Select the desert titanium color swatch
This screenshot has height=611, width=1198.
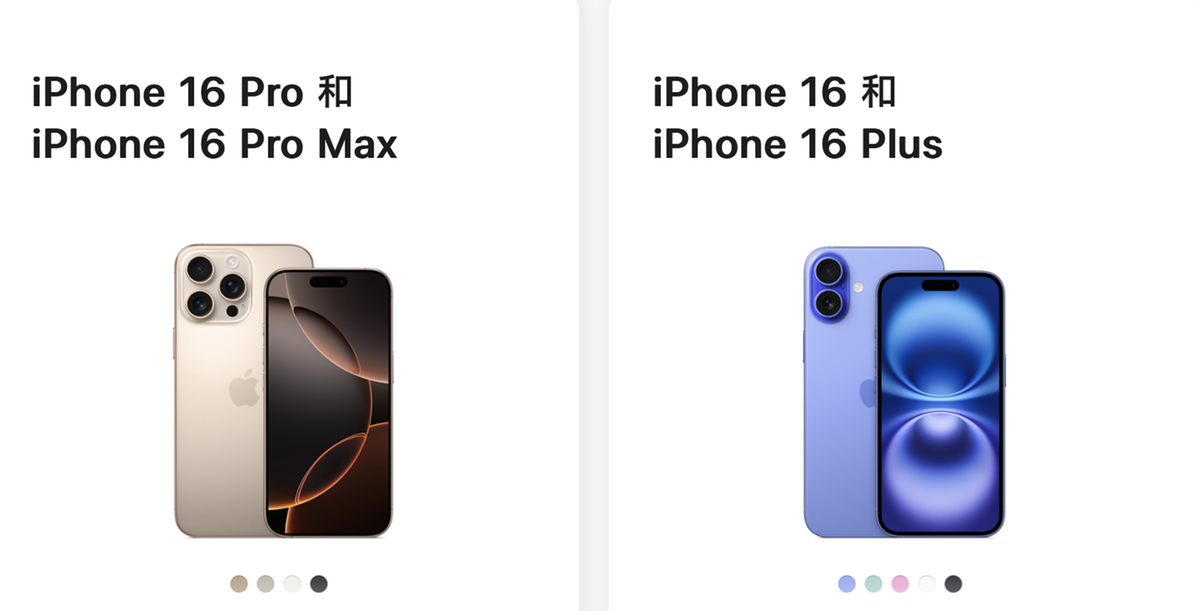click(239, 584)
